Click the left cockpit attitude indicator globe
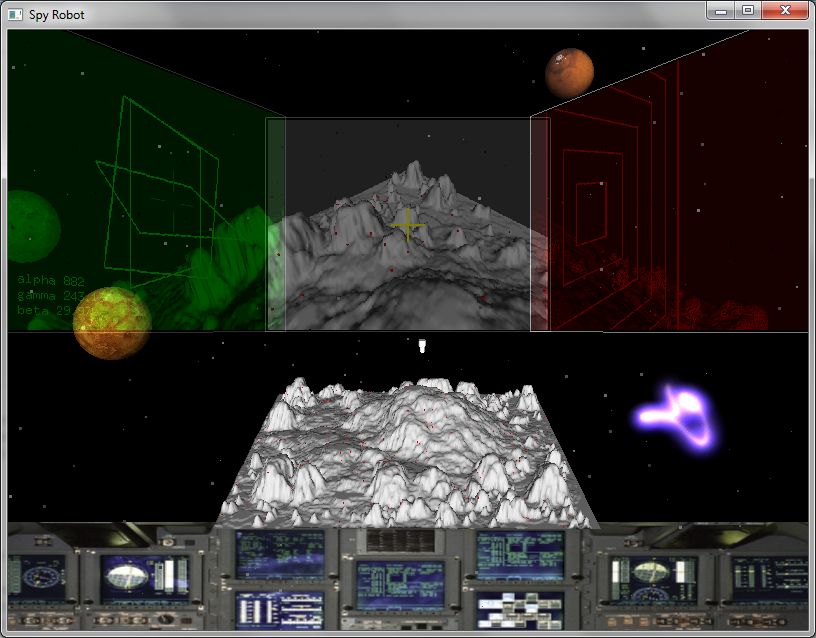This screenshot has width=816, height=638. click(126, 577)
